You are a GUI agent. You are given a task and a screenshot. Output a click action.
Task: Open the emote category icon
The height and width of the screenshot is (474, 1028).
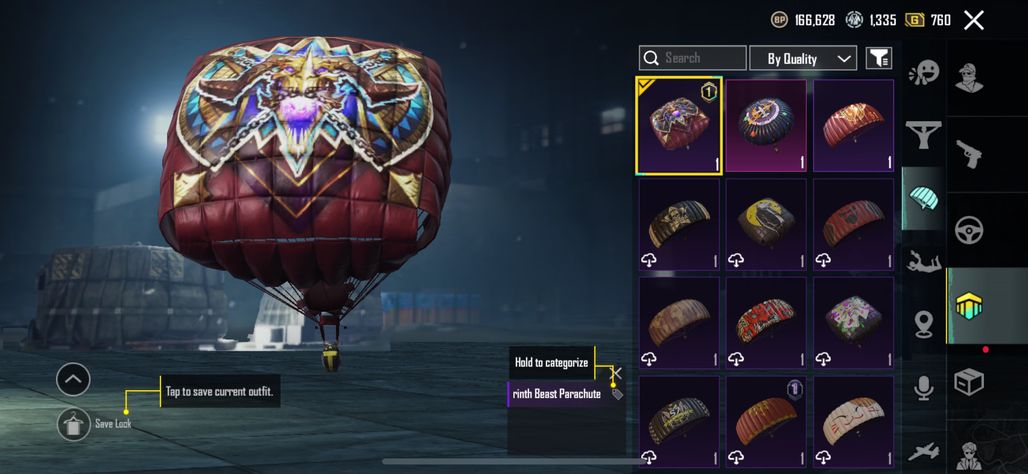point(923,73)
